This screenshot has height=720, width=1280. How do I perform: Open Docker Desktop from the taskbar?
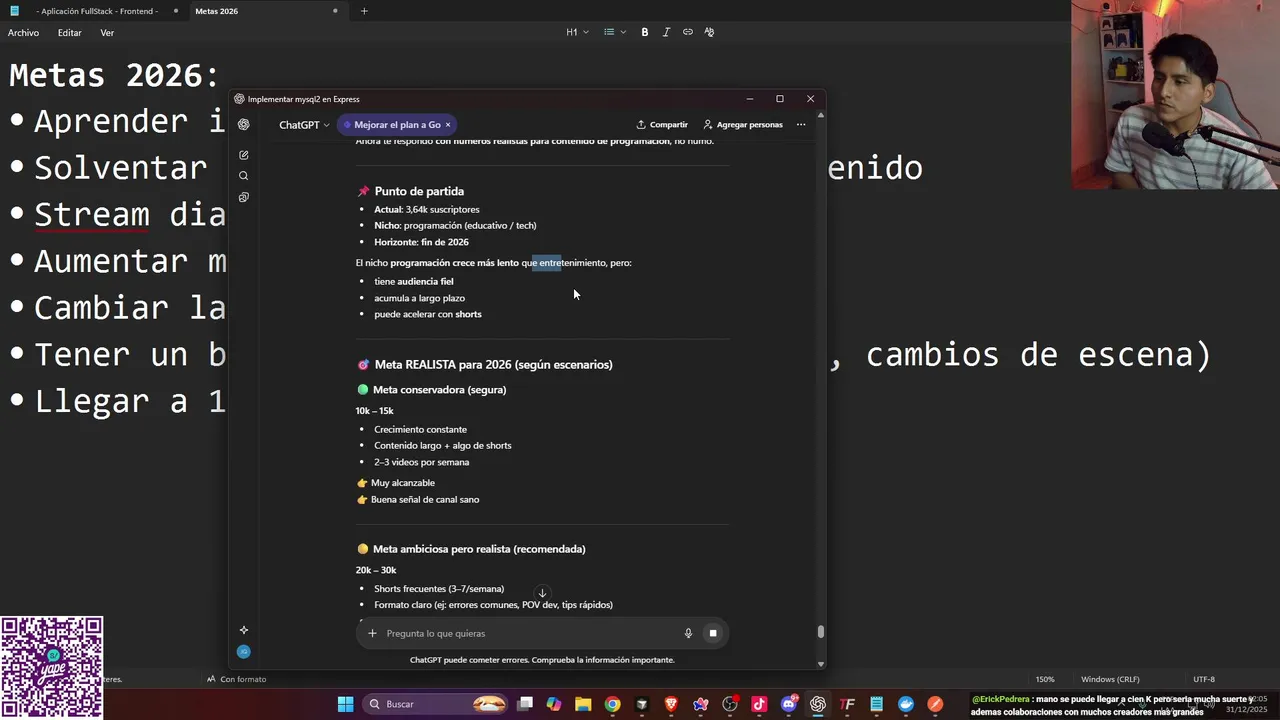[x=906, y=704]
